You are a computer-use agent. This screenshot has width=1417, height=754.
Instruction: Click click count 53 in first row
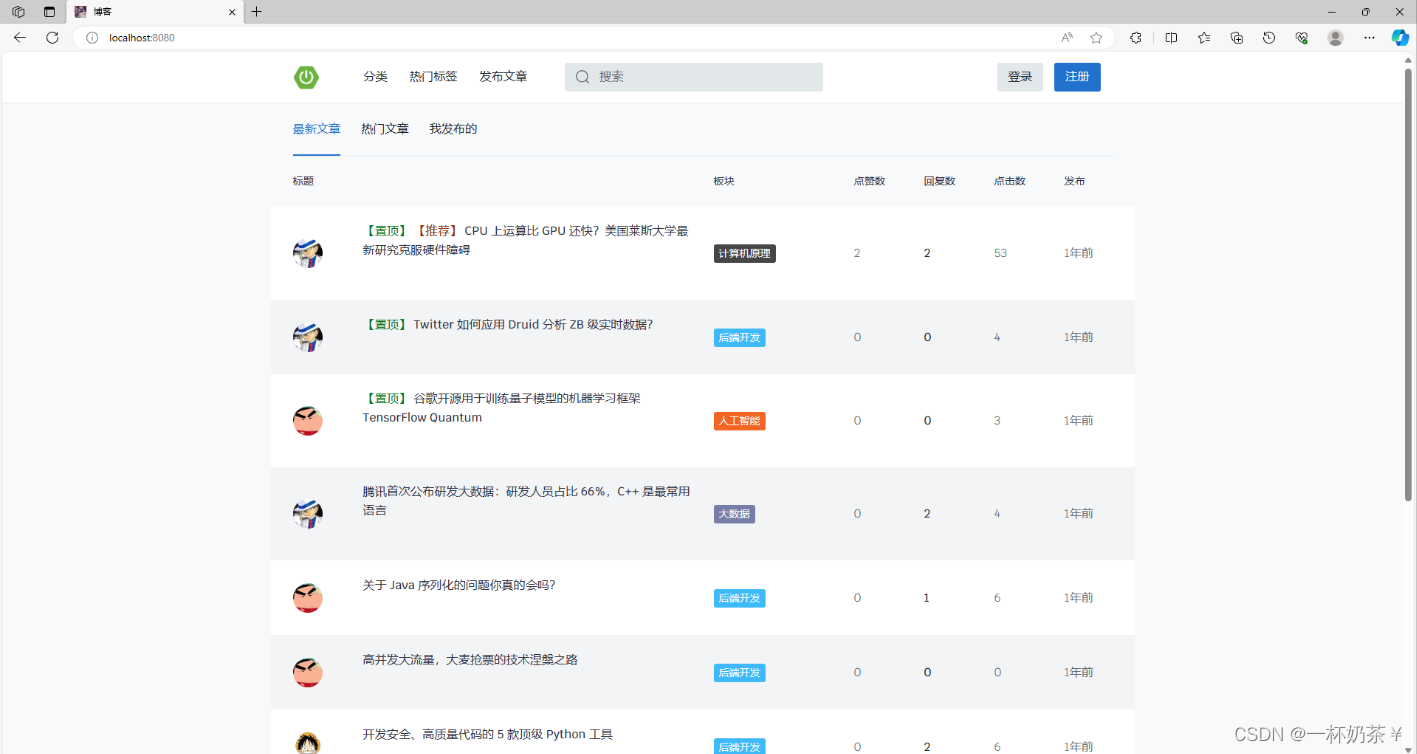(x=1000, y=253)
